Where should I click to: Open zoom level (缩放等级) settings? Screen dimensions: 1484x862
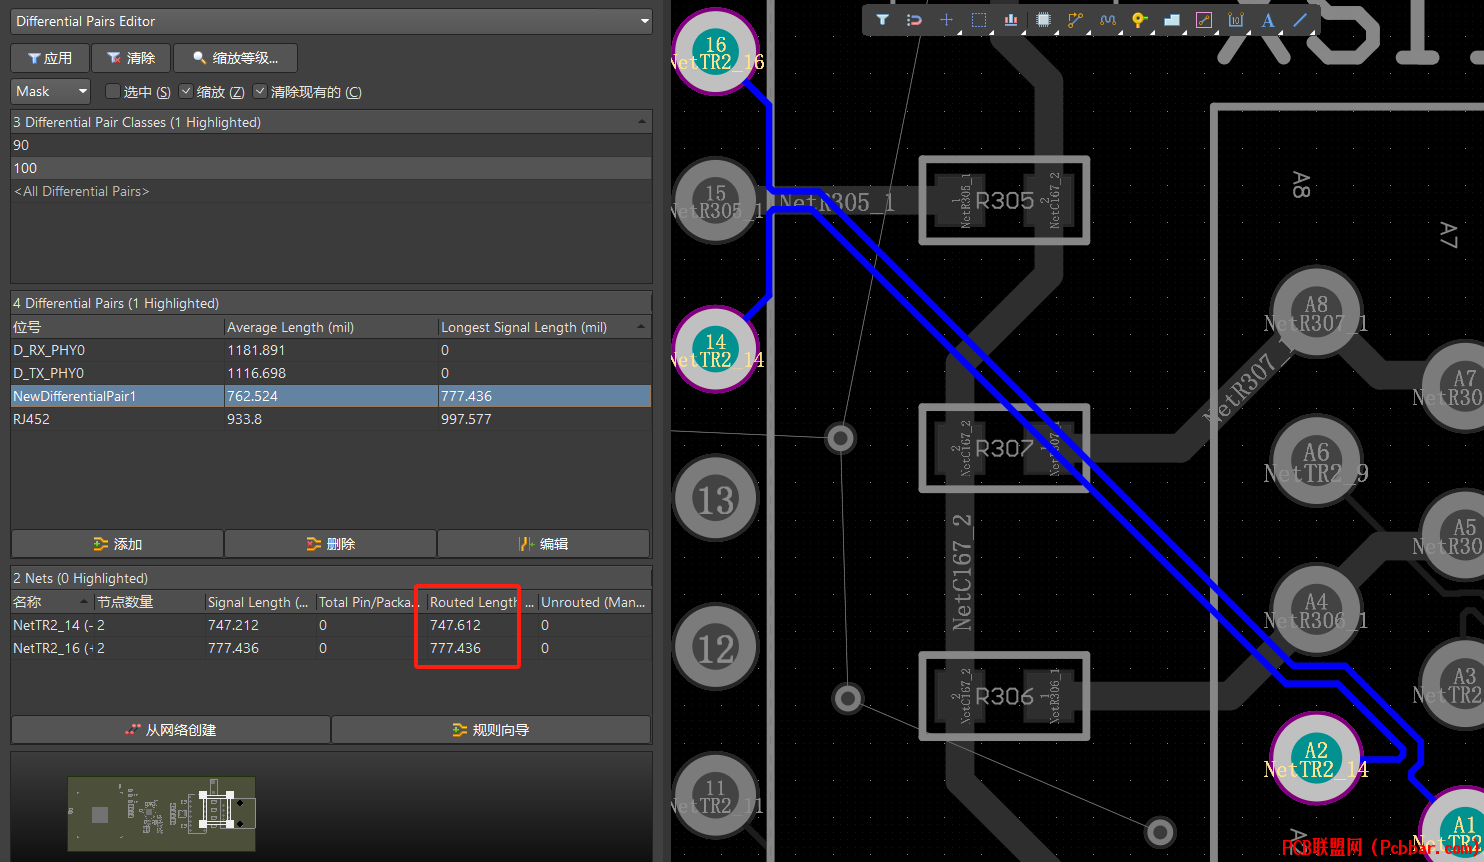click(236, 58)
